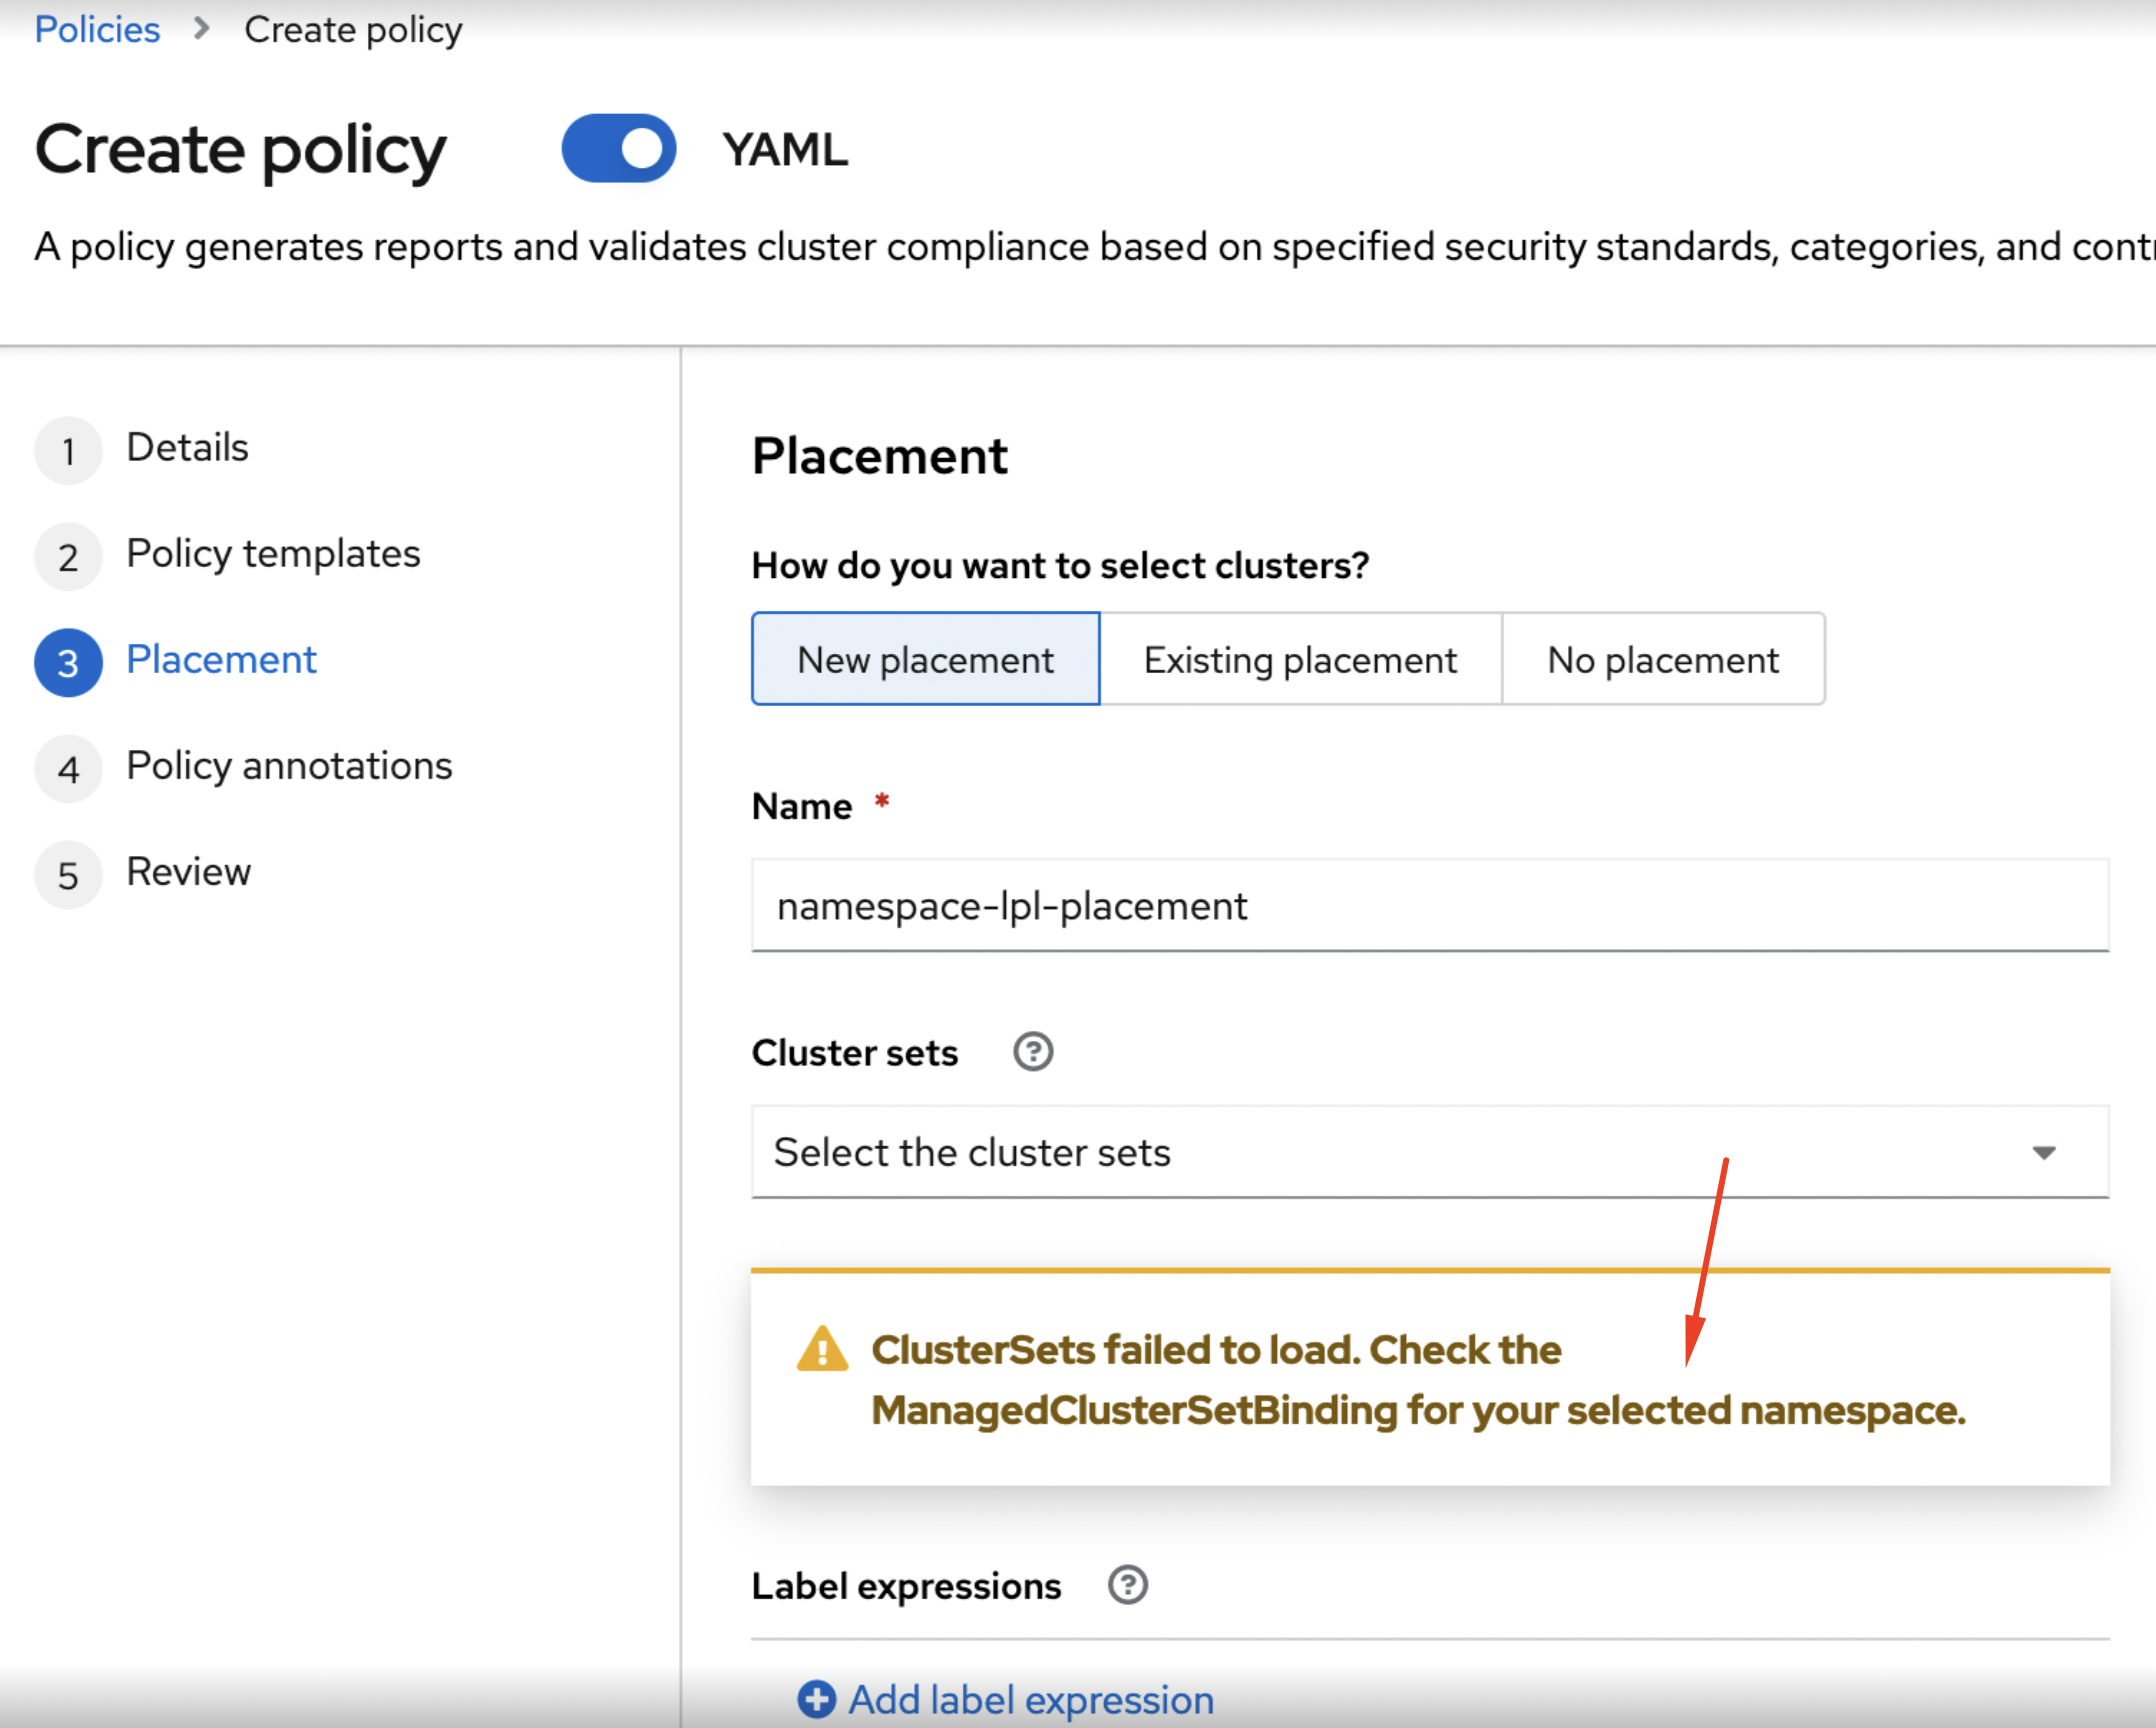Click Label expressions help icon

click(x=1128, y=1585)
